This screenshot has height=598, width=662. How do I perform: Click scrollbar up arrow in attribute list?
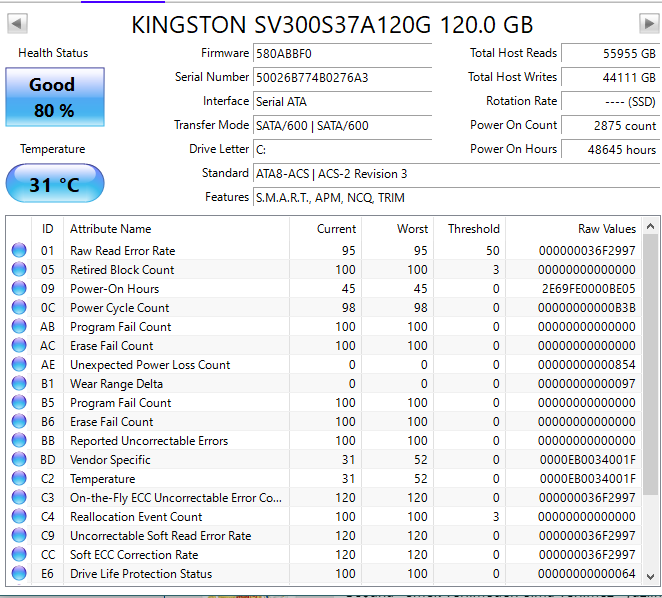coord(650,227)
